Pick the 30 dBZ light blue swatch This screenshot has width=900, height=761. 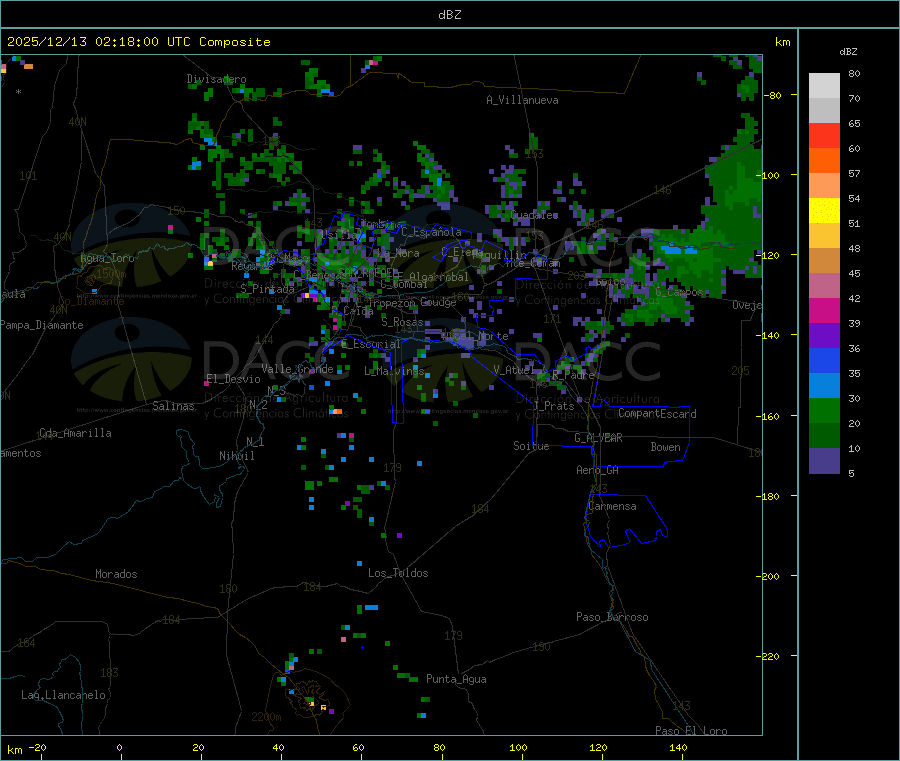pos(824,386)
